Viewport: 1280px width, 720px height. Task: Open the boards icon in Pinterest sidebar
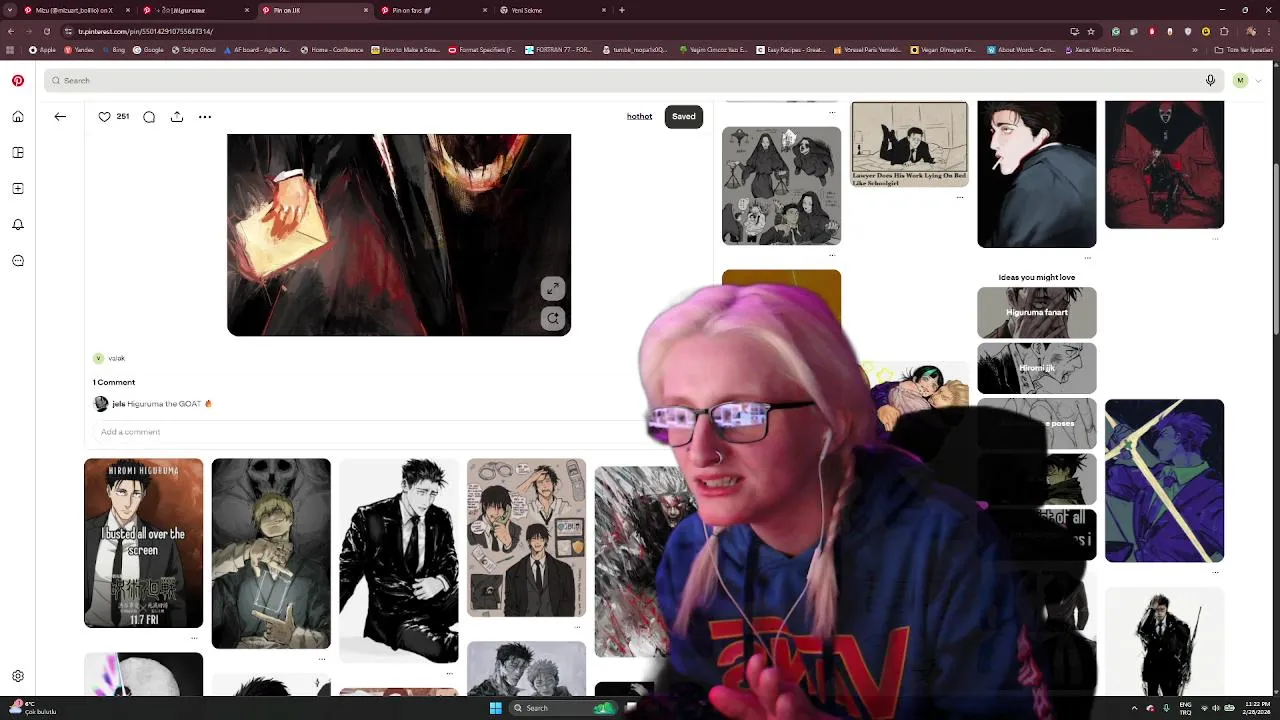(18, 153)
